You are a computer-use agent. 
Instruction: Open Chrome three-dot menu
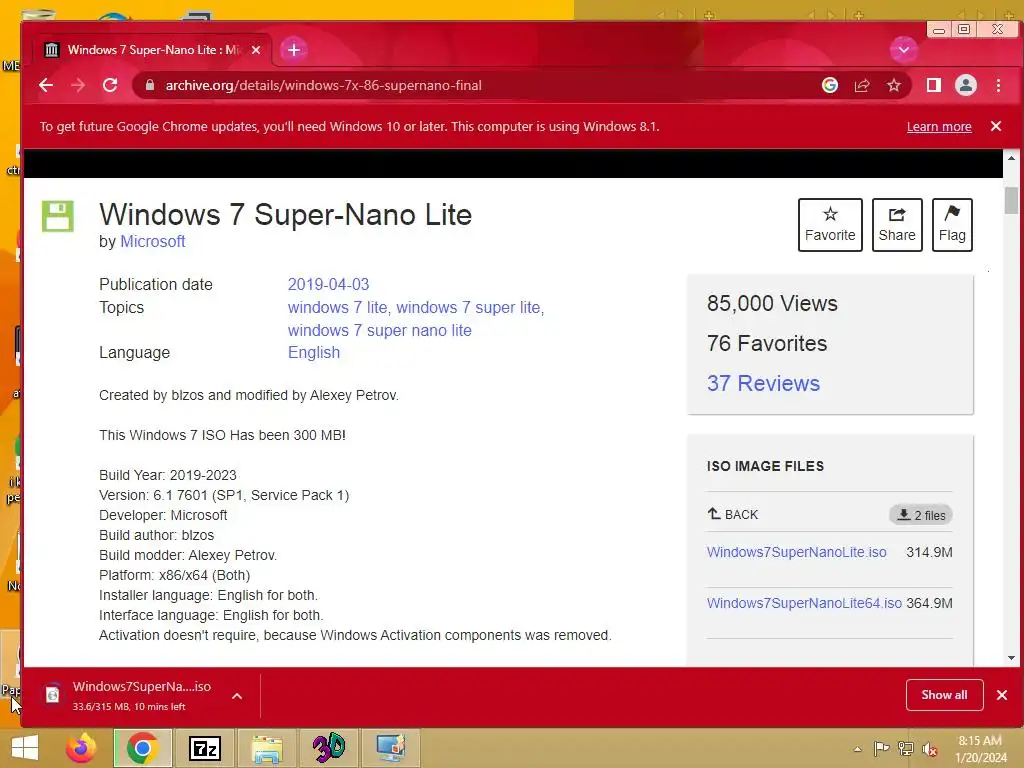[999, 85]
